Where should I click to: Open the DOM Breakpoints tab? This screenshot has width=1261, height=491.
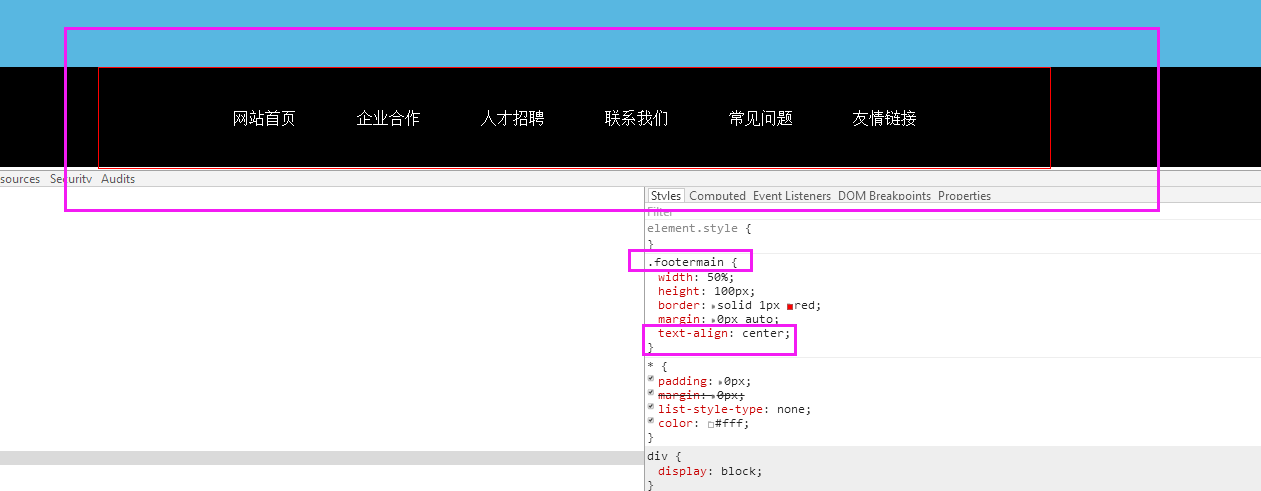(x=884, y=196)
